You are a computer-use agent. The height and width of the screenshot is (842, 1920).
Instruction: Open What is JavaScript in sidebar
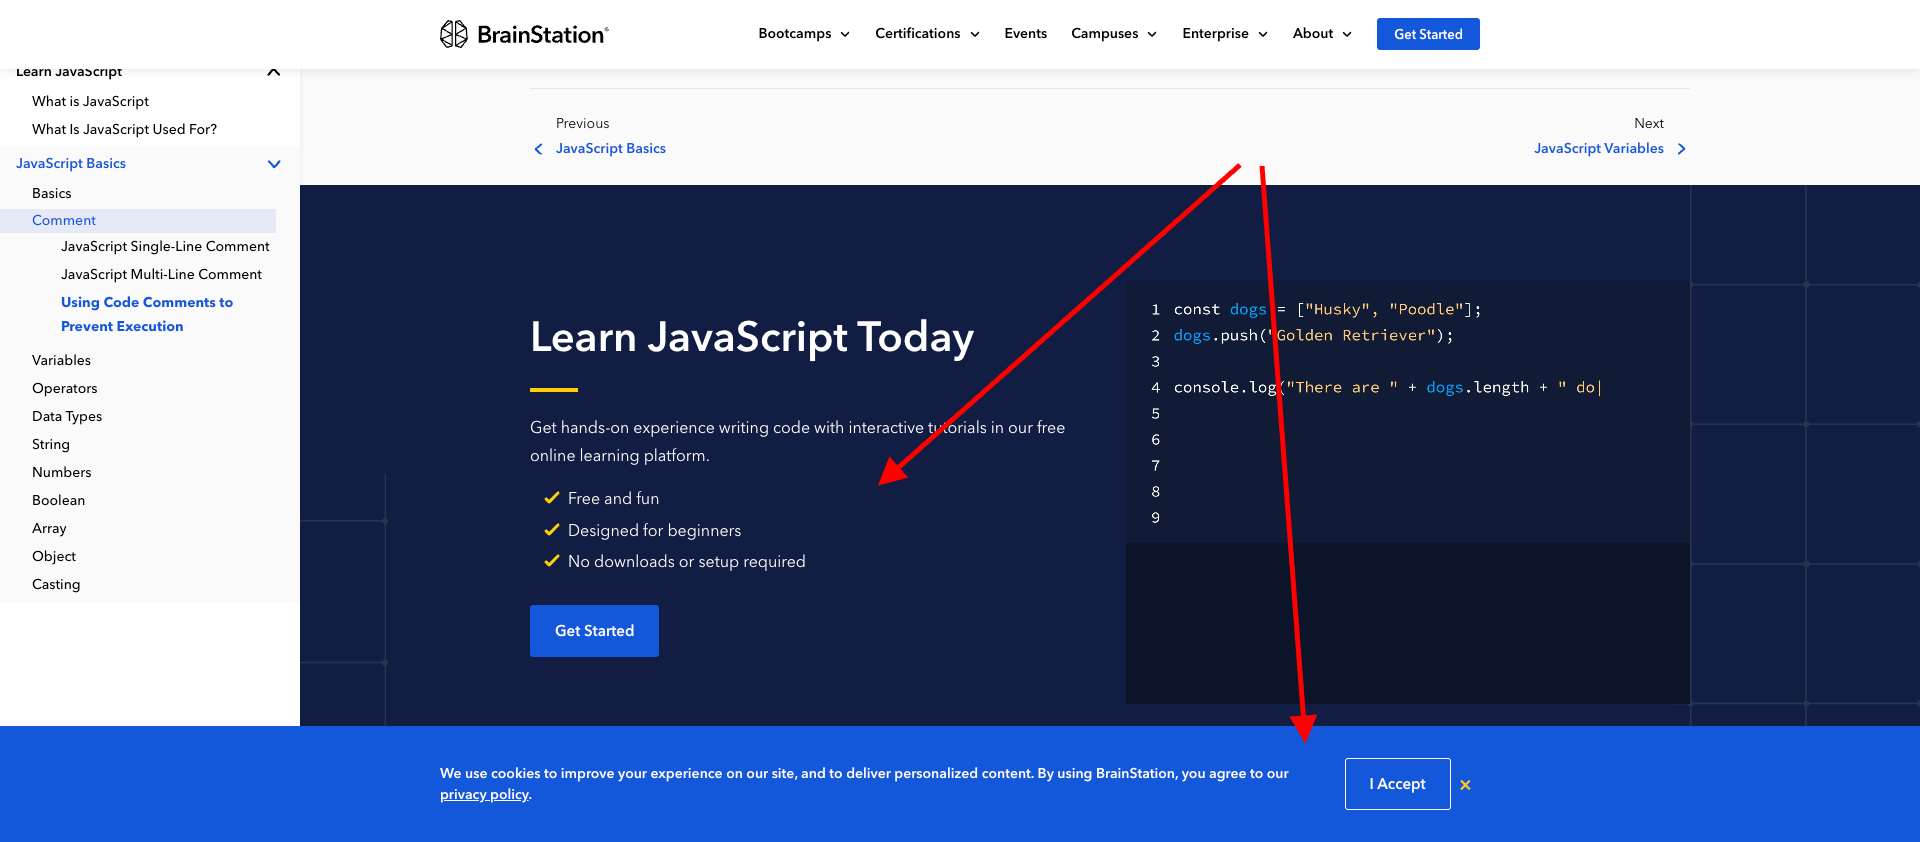90,101
